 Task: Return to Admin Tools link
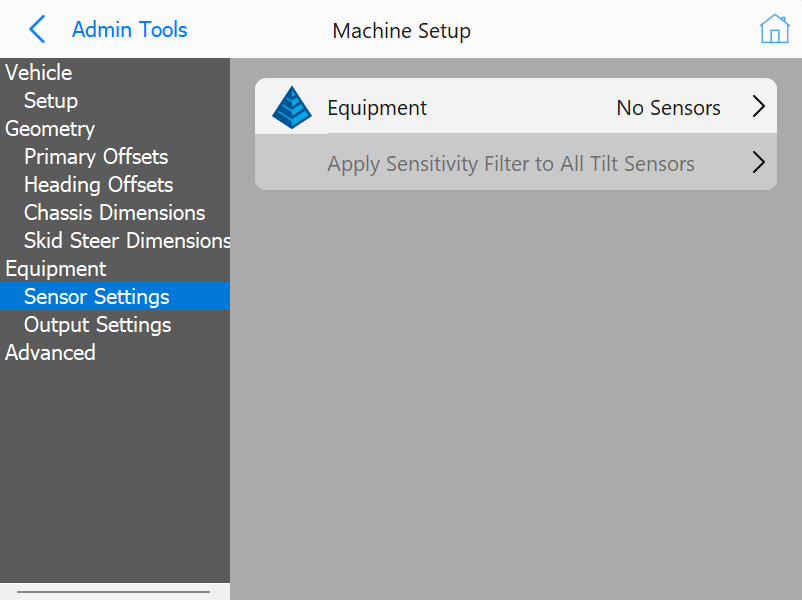pyautogui.click(x=129, y=30)
